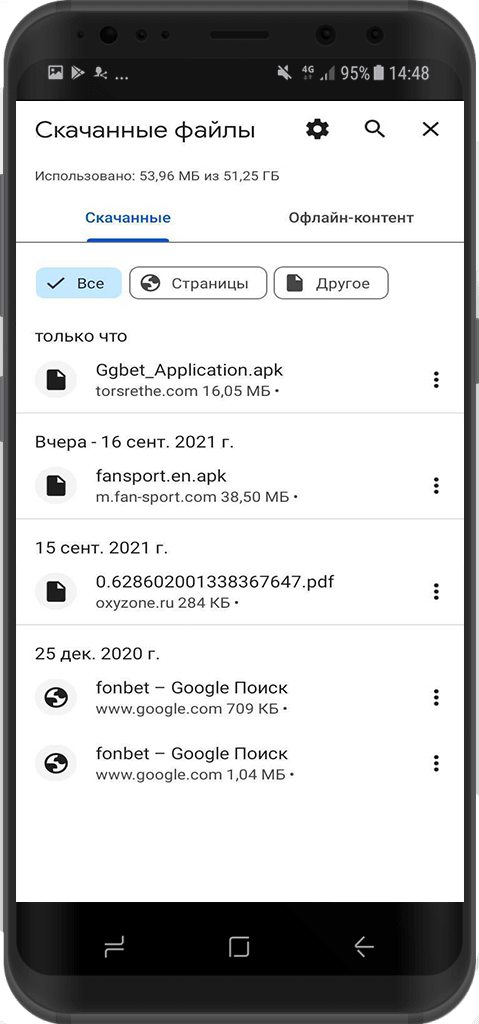Image resolution: width=479 pixels, height=1024 pixels.
Task: Open more options menu for fansport.en.apk
Action: pyautogui.click(x=436, y=485)
